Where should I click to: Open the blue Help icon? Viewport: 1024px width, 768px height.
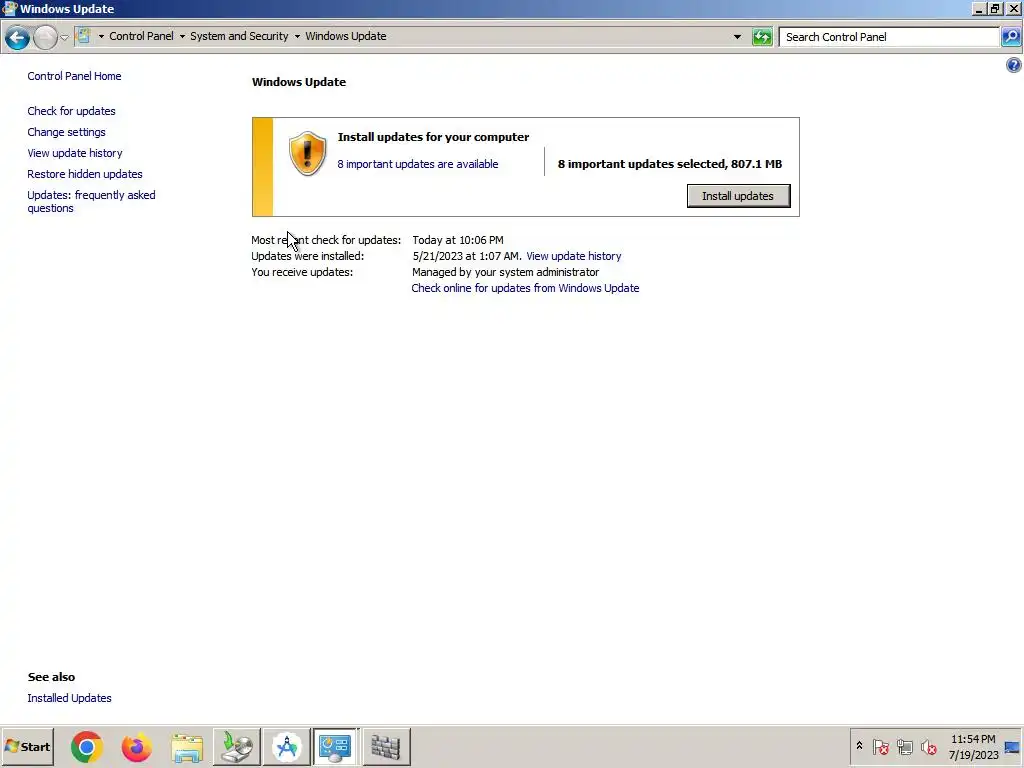coord(1014,65)
